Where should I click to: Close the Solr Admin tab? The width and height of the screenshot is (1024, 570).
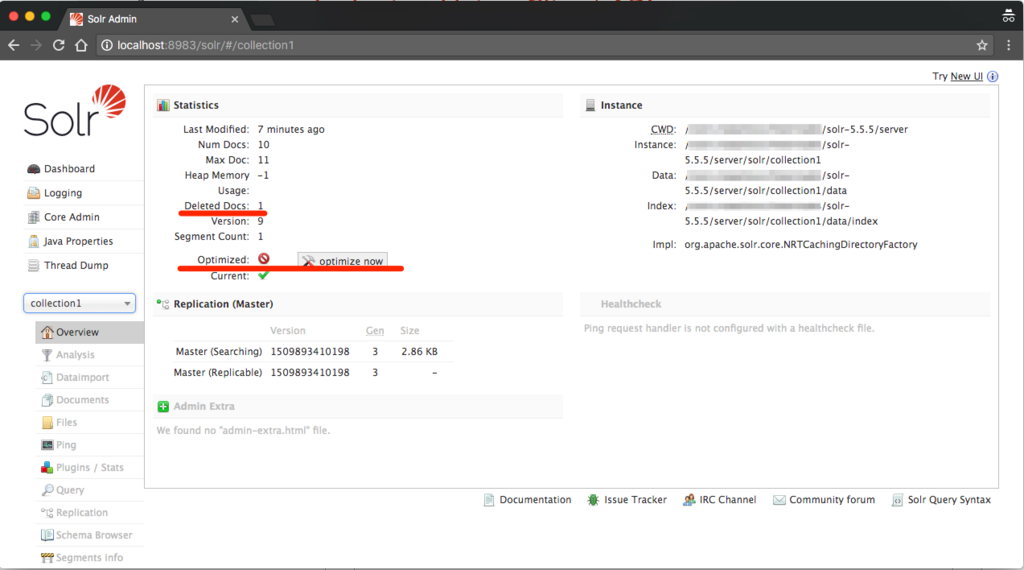pos(234,20)
